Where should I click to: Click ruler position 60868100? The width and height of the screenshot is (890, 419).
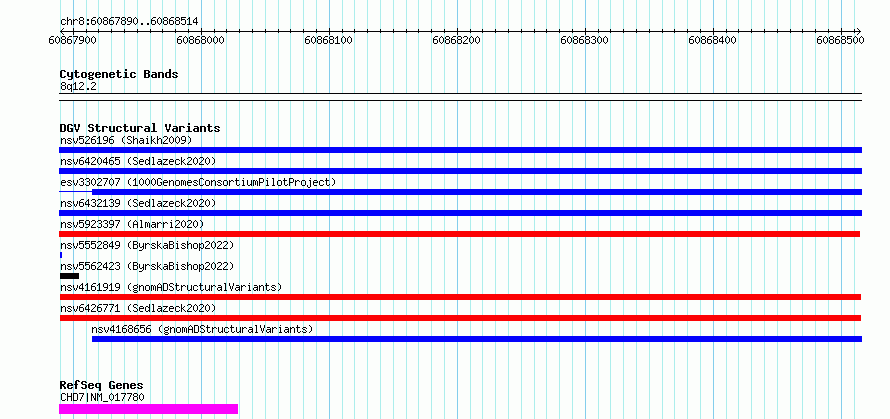click(329, 40)
